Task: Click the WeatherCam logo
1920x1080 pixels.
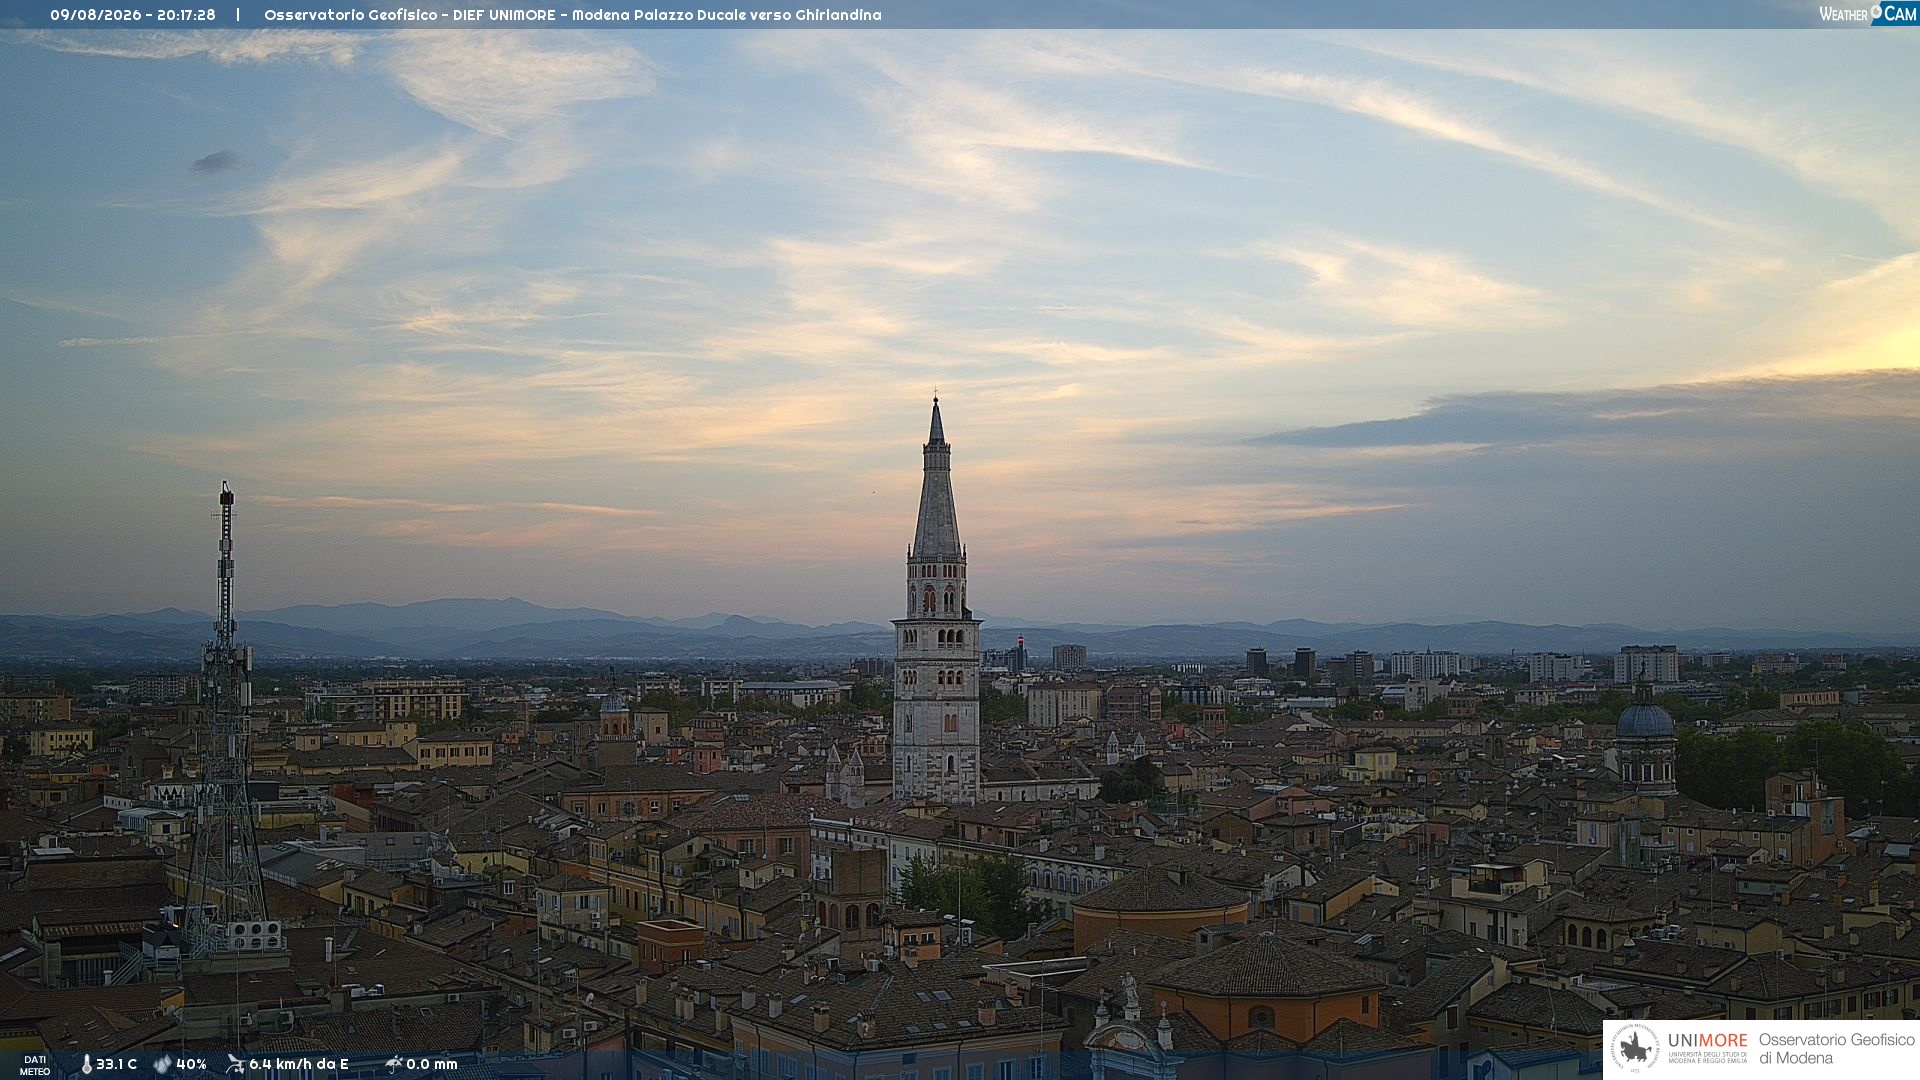Action: tap(1867, 14)
